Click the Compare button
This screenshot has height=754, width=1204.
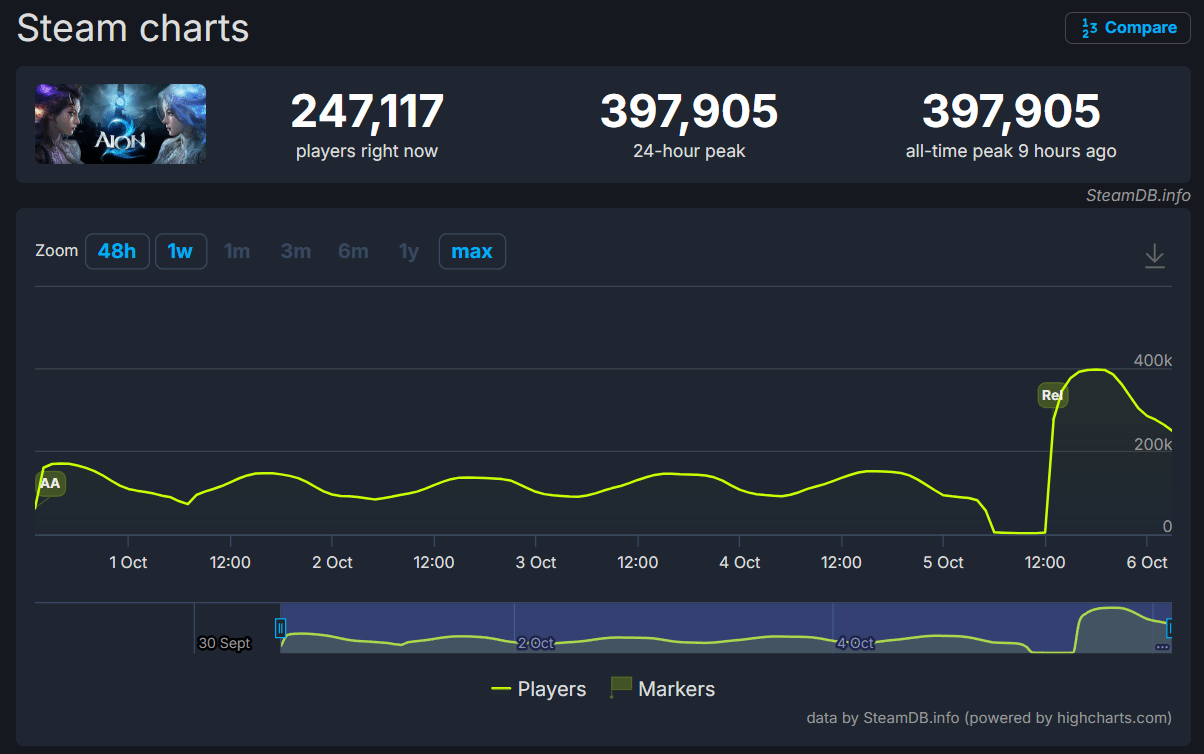point(1128,28)
